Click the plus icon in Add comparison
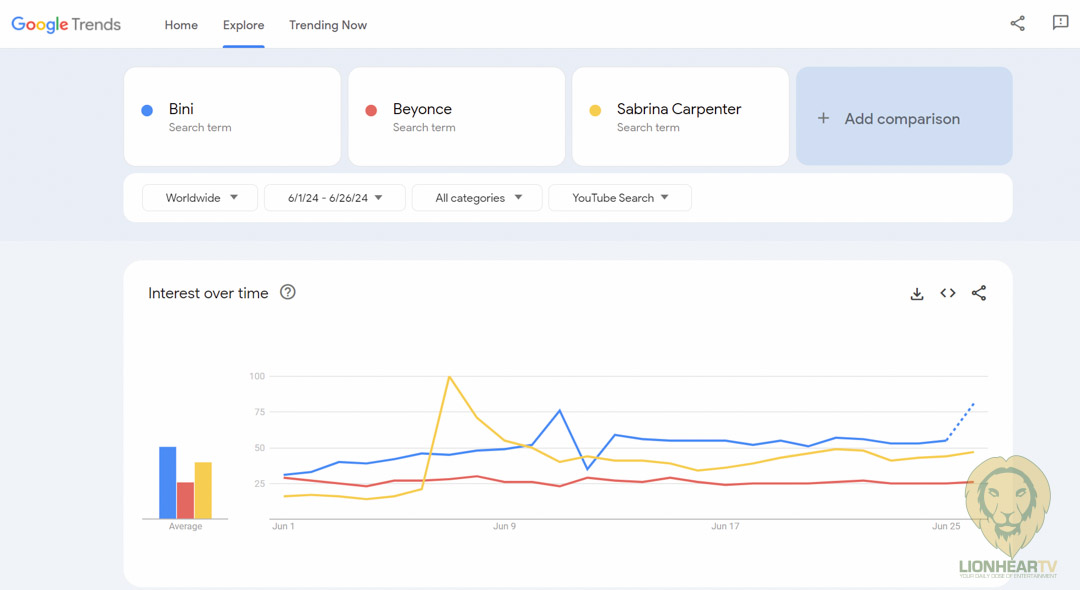Image resolution: width=1080 pixels, height=590 pixels. (x=823, y=118)
